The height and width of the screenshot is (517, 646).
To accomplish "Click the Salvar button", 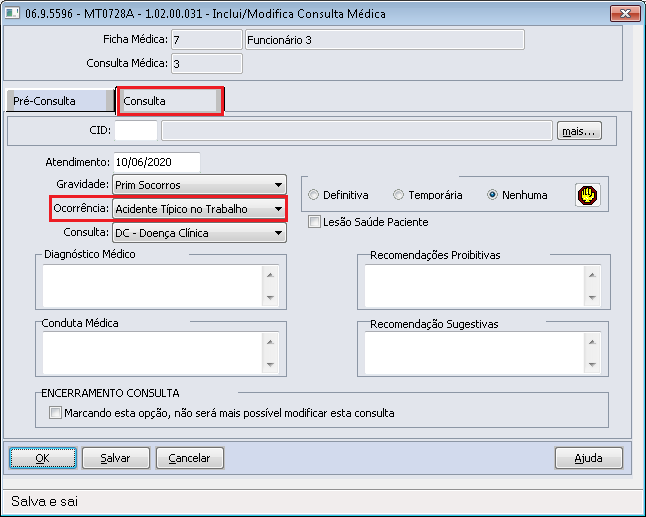I will 116,458.
